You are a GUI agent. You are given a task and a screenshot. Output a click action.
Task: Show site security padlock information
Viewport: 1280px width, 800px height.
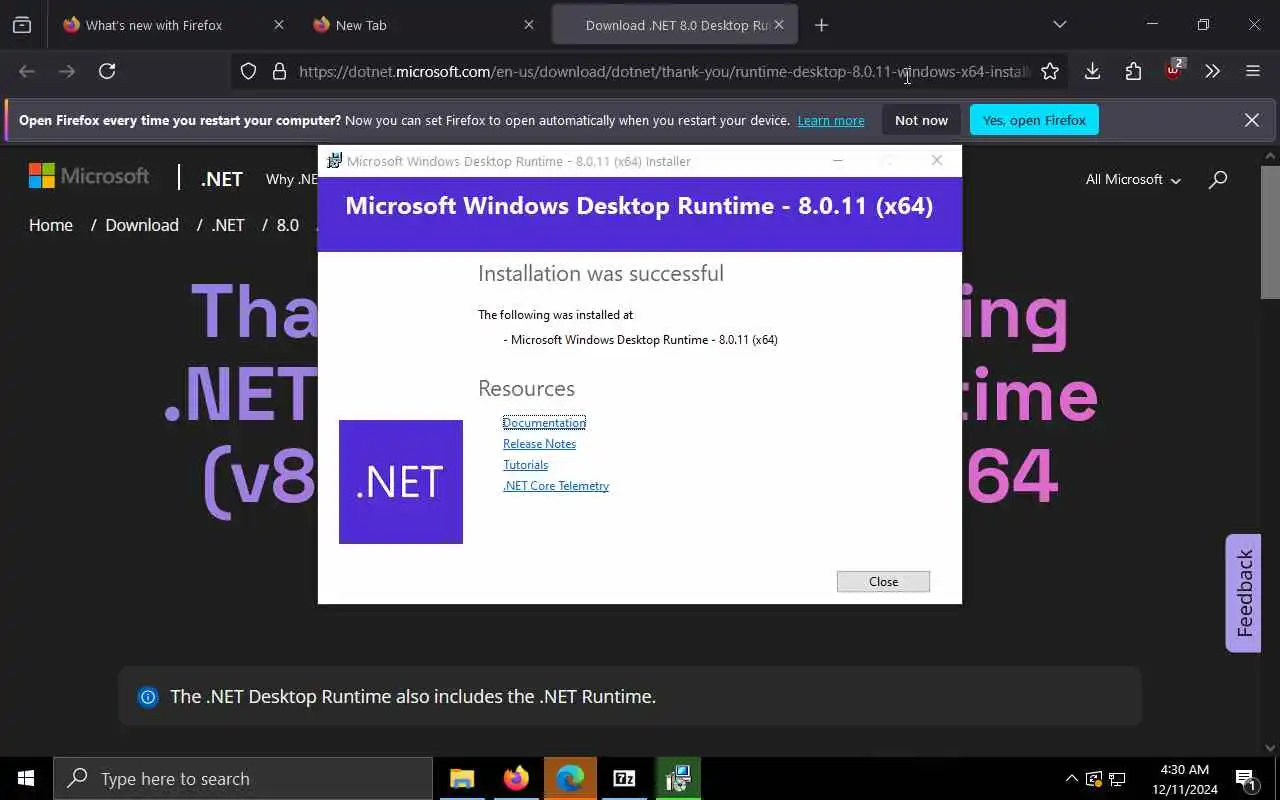[x=279, y=71]
